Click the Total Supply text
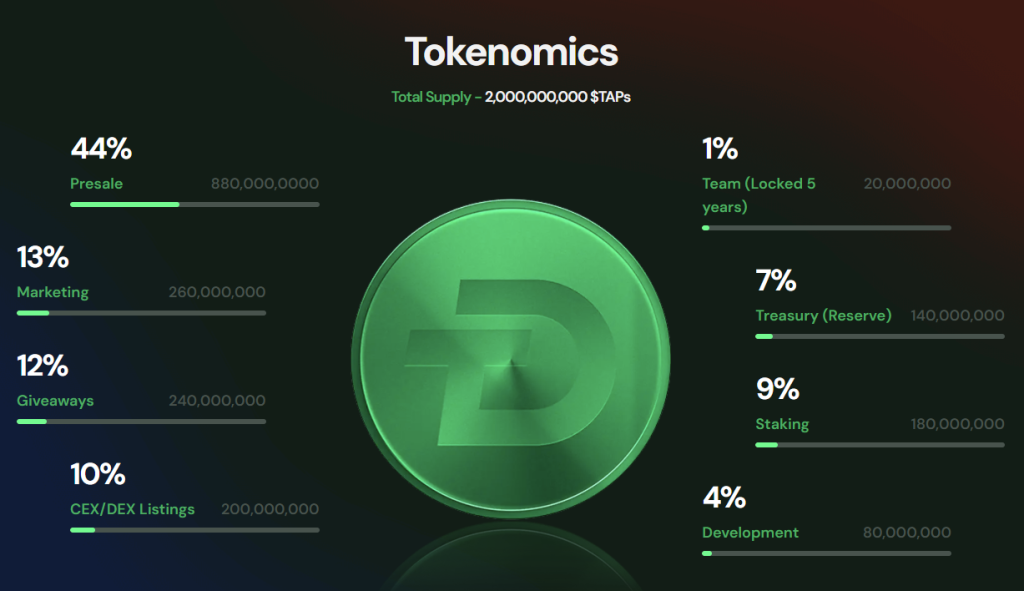The height and width of the screenshot is (591, 1024). coord(431,97)
